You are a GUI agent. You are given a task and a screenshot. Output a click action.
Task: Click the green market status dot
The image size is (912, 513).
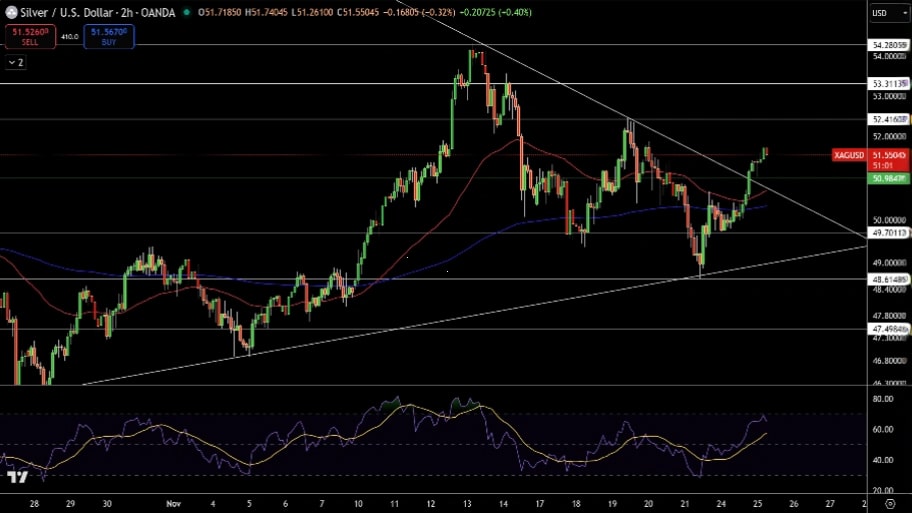point(186,13)
